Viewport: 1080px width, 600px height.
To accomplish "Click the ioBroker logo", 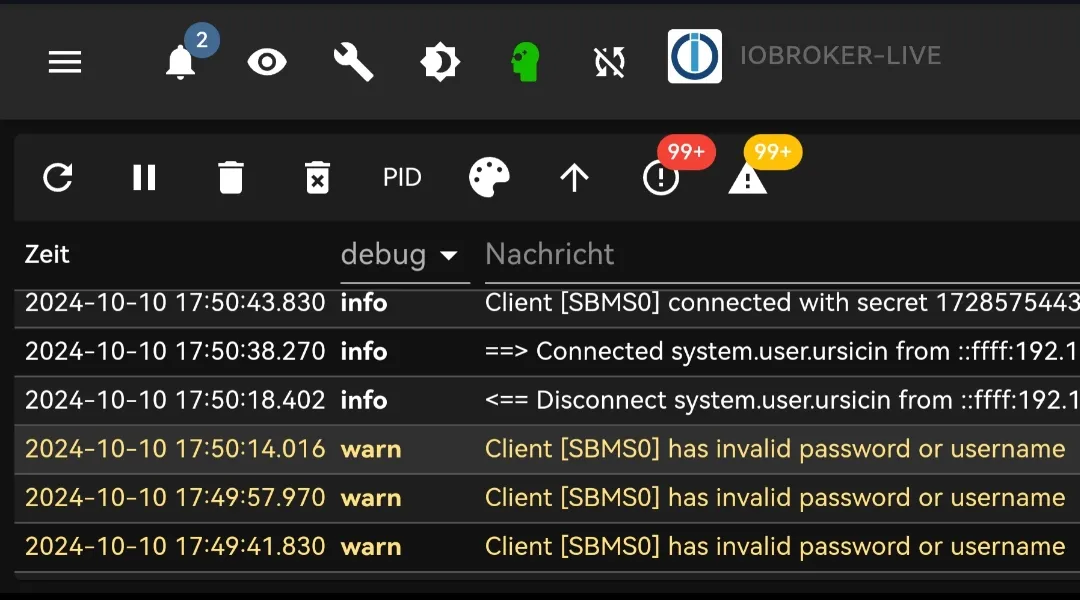I will pyautogui.click(x=695, y=57).
